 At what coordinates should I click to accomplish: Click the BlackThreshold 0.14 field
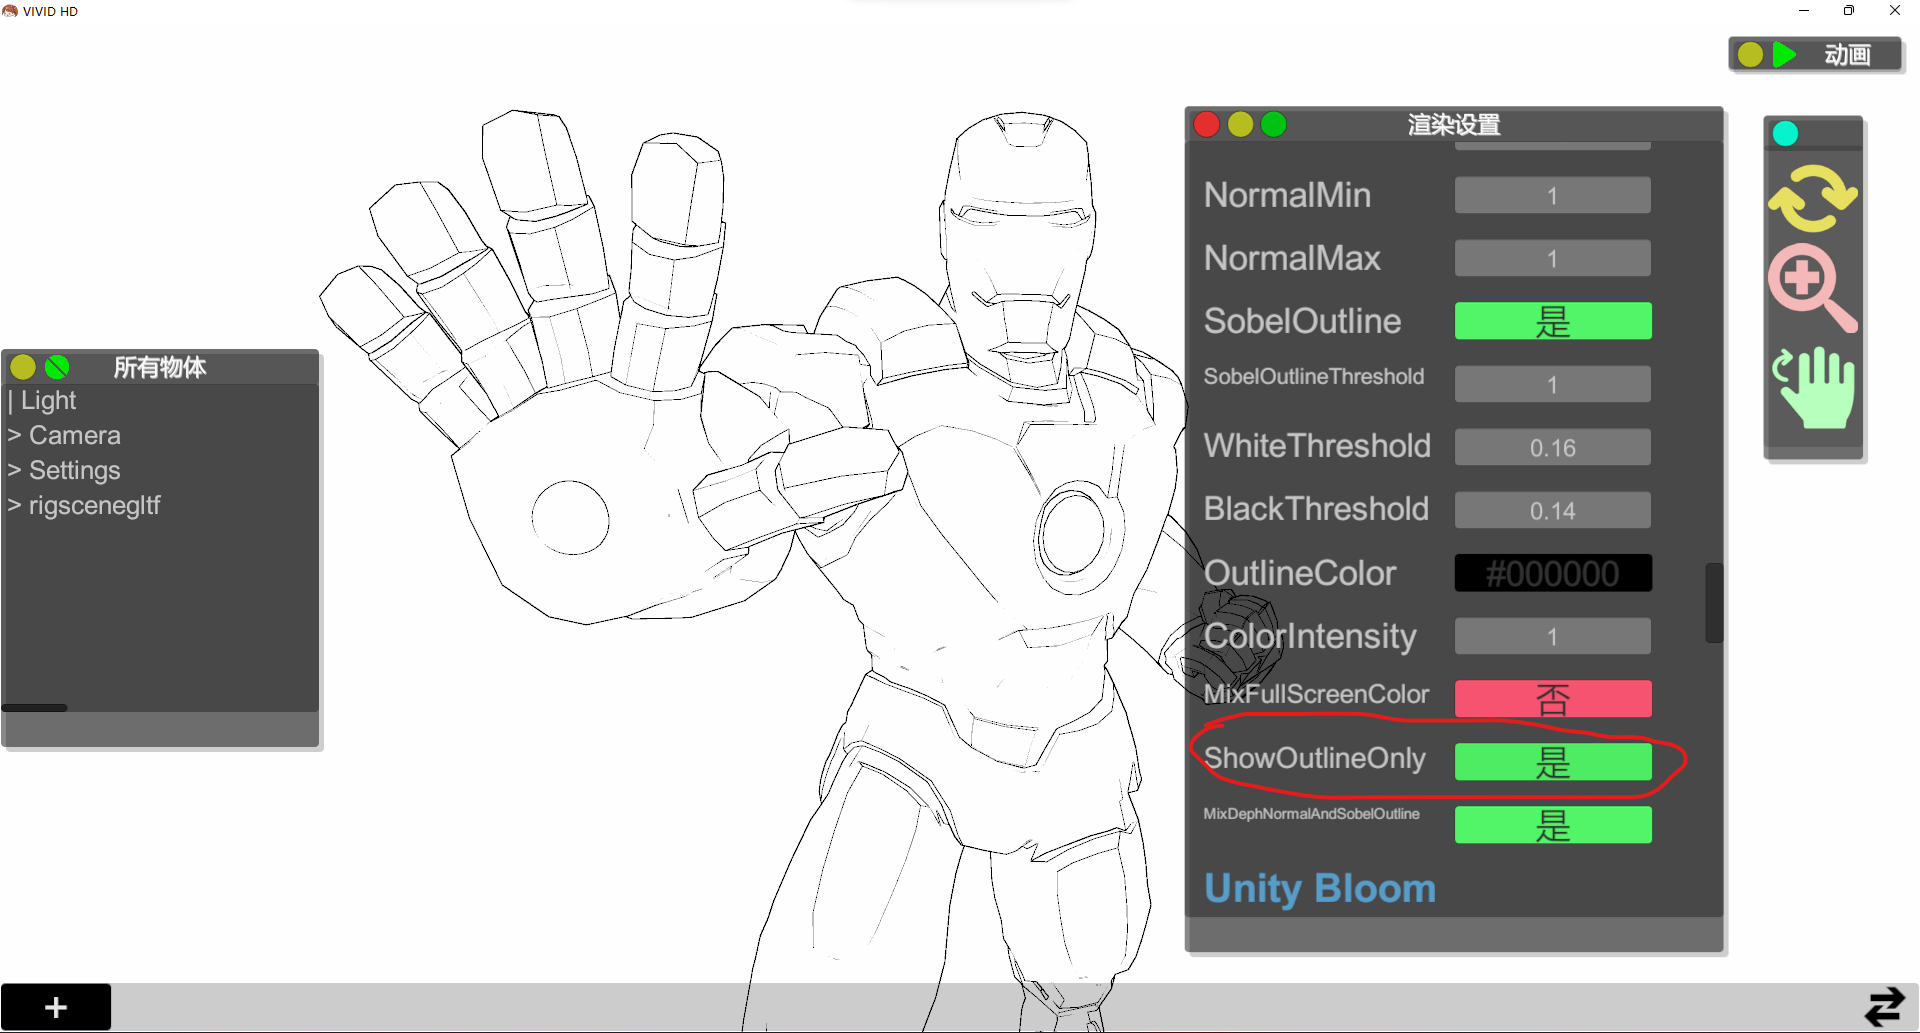[1552, 510]
